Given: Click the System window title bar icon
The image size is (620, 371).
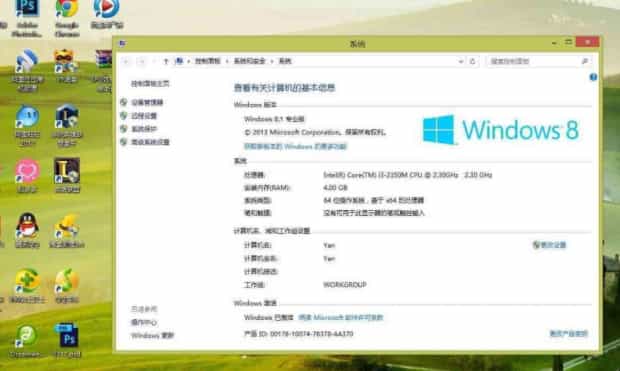Looking at the screenshot, I should pos(122,43).
